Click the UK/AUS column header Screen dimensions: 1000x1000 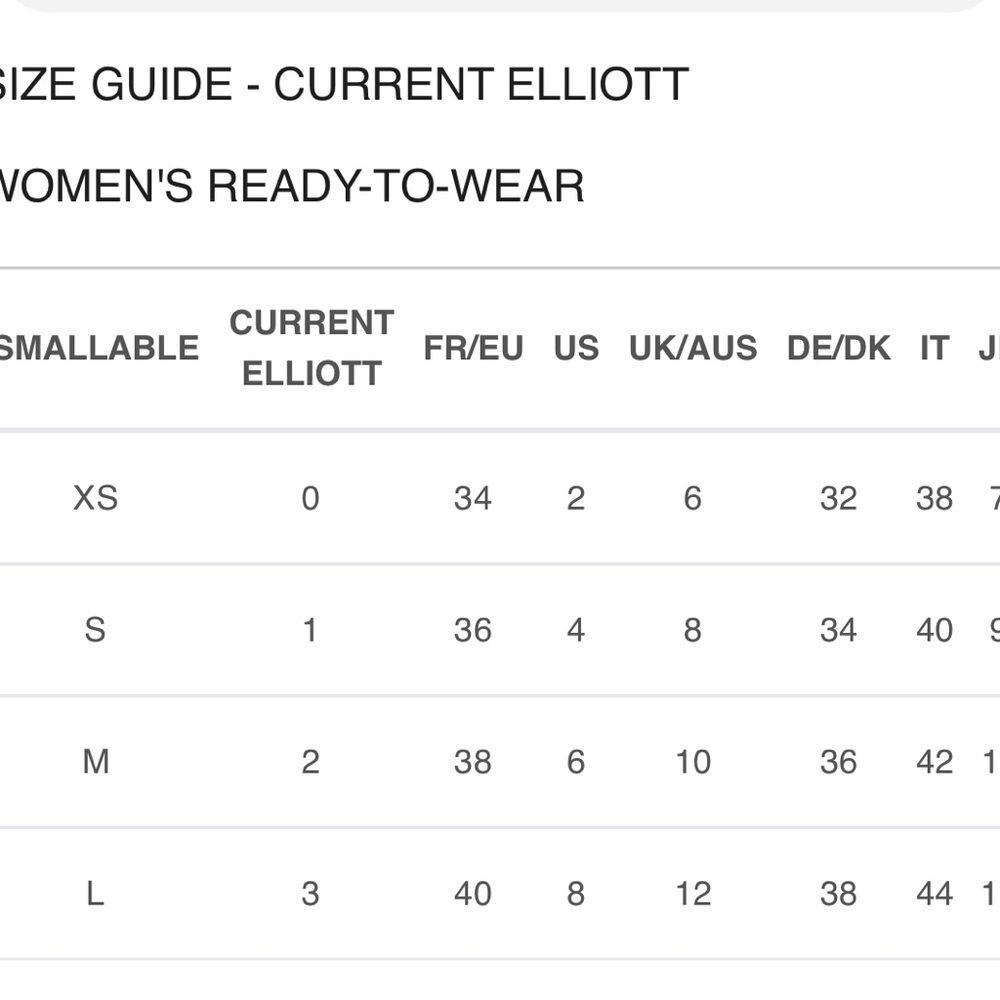point(693,348)
